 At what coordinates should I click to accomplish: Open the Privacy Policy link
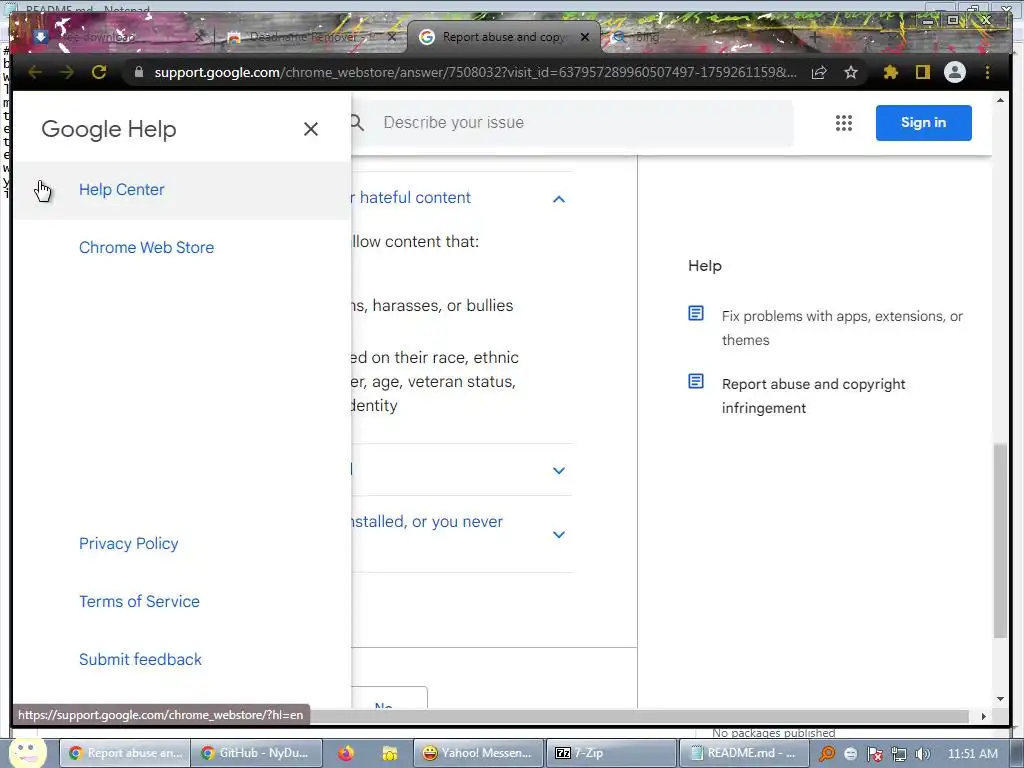[x=129, y=543]
